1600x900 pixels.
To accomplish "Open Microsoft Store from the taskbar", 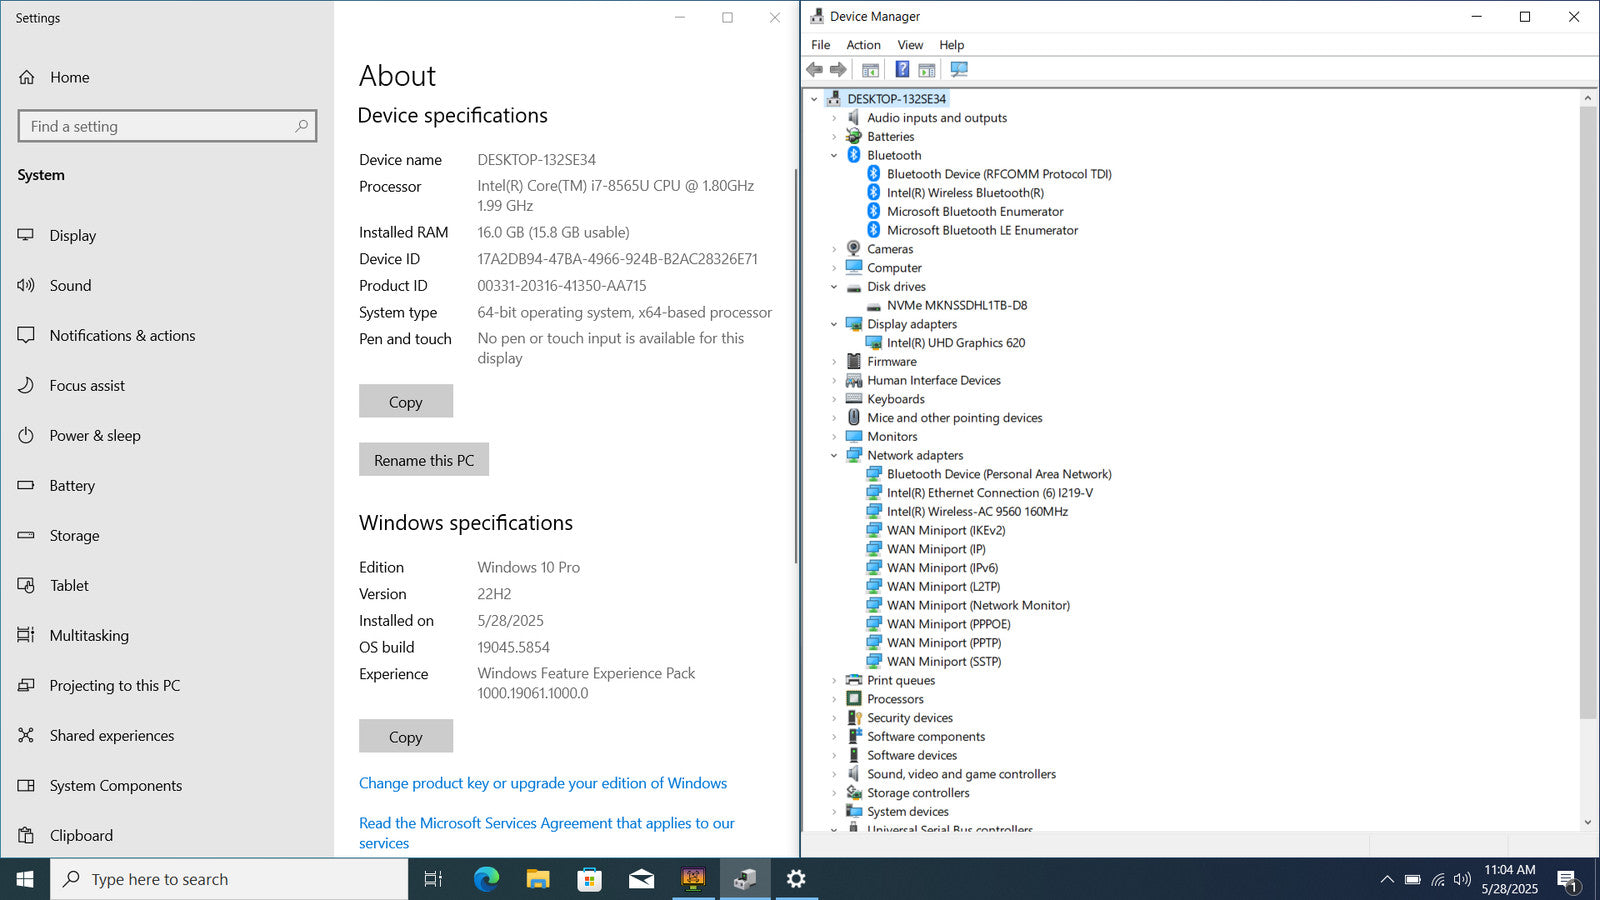I will tap(590, 879).
